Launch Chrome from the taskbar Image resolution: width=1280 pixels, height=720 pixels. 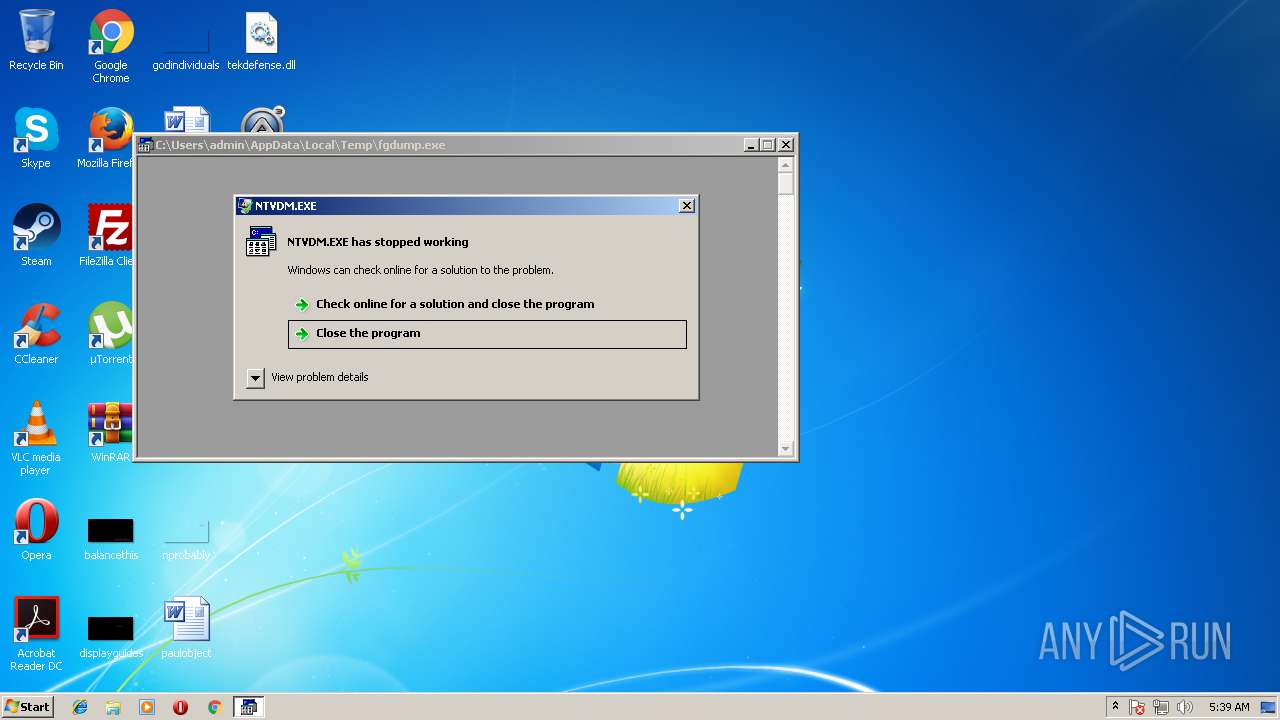pos(214,707)
